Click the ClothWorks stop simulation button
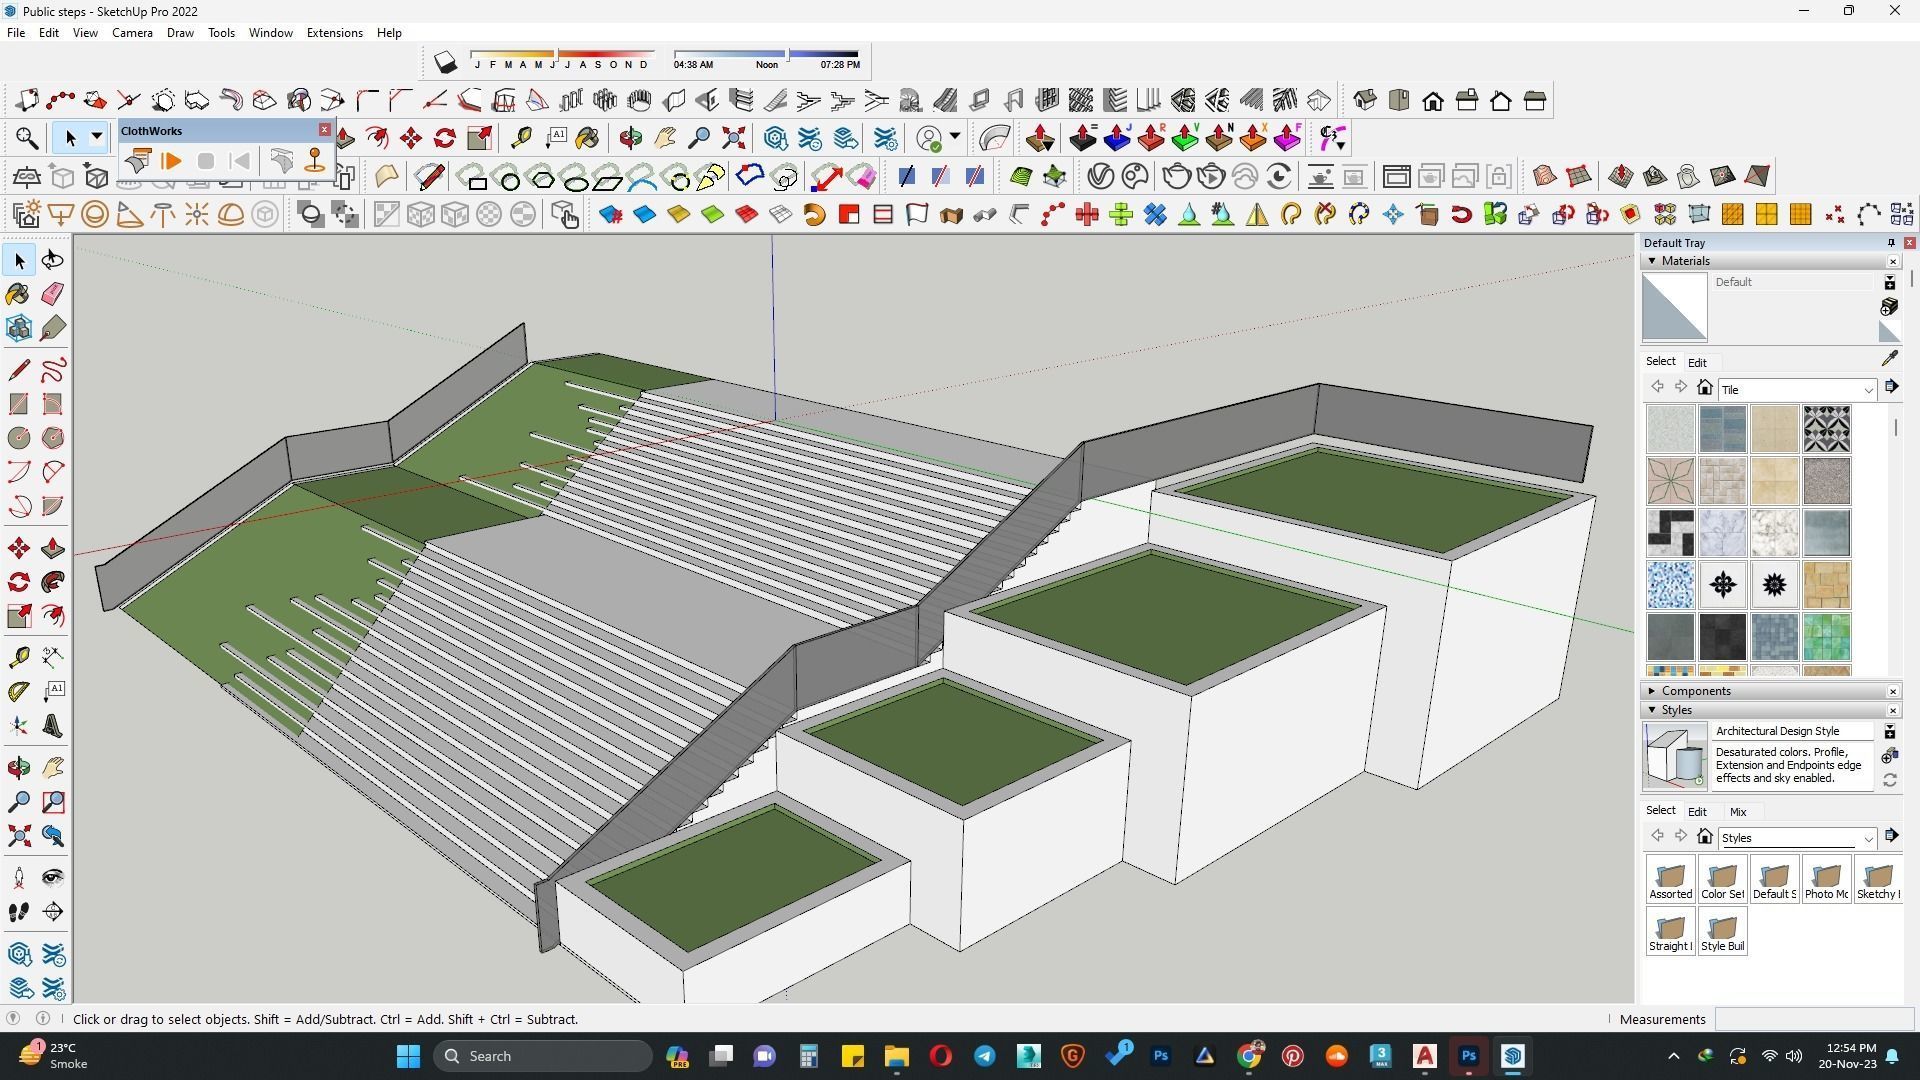Viewport: 1920px width, 1080px height. (x=205, y=161)
